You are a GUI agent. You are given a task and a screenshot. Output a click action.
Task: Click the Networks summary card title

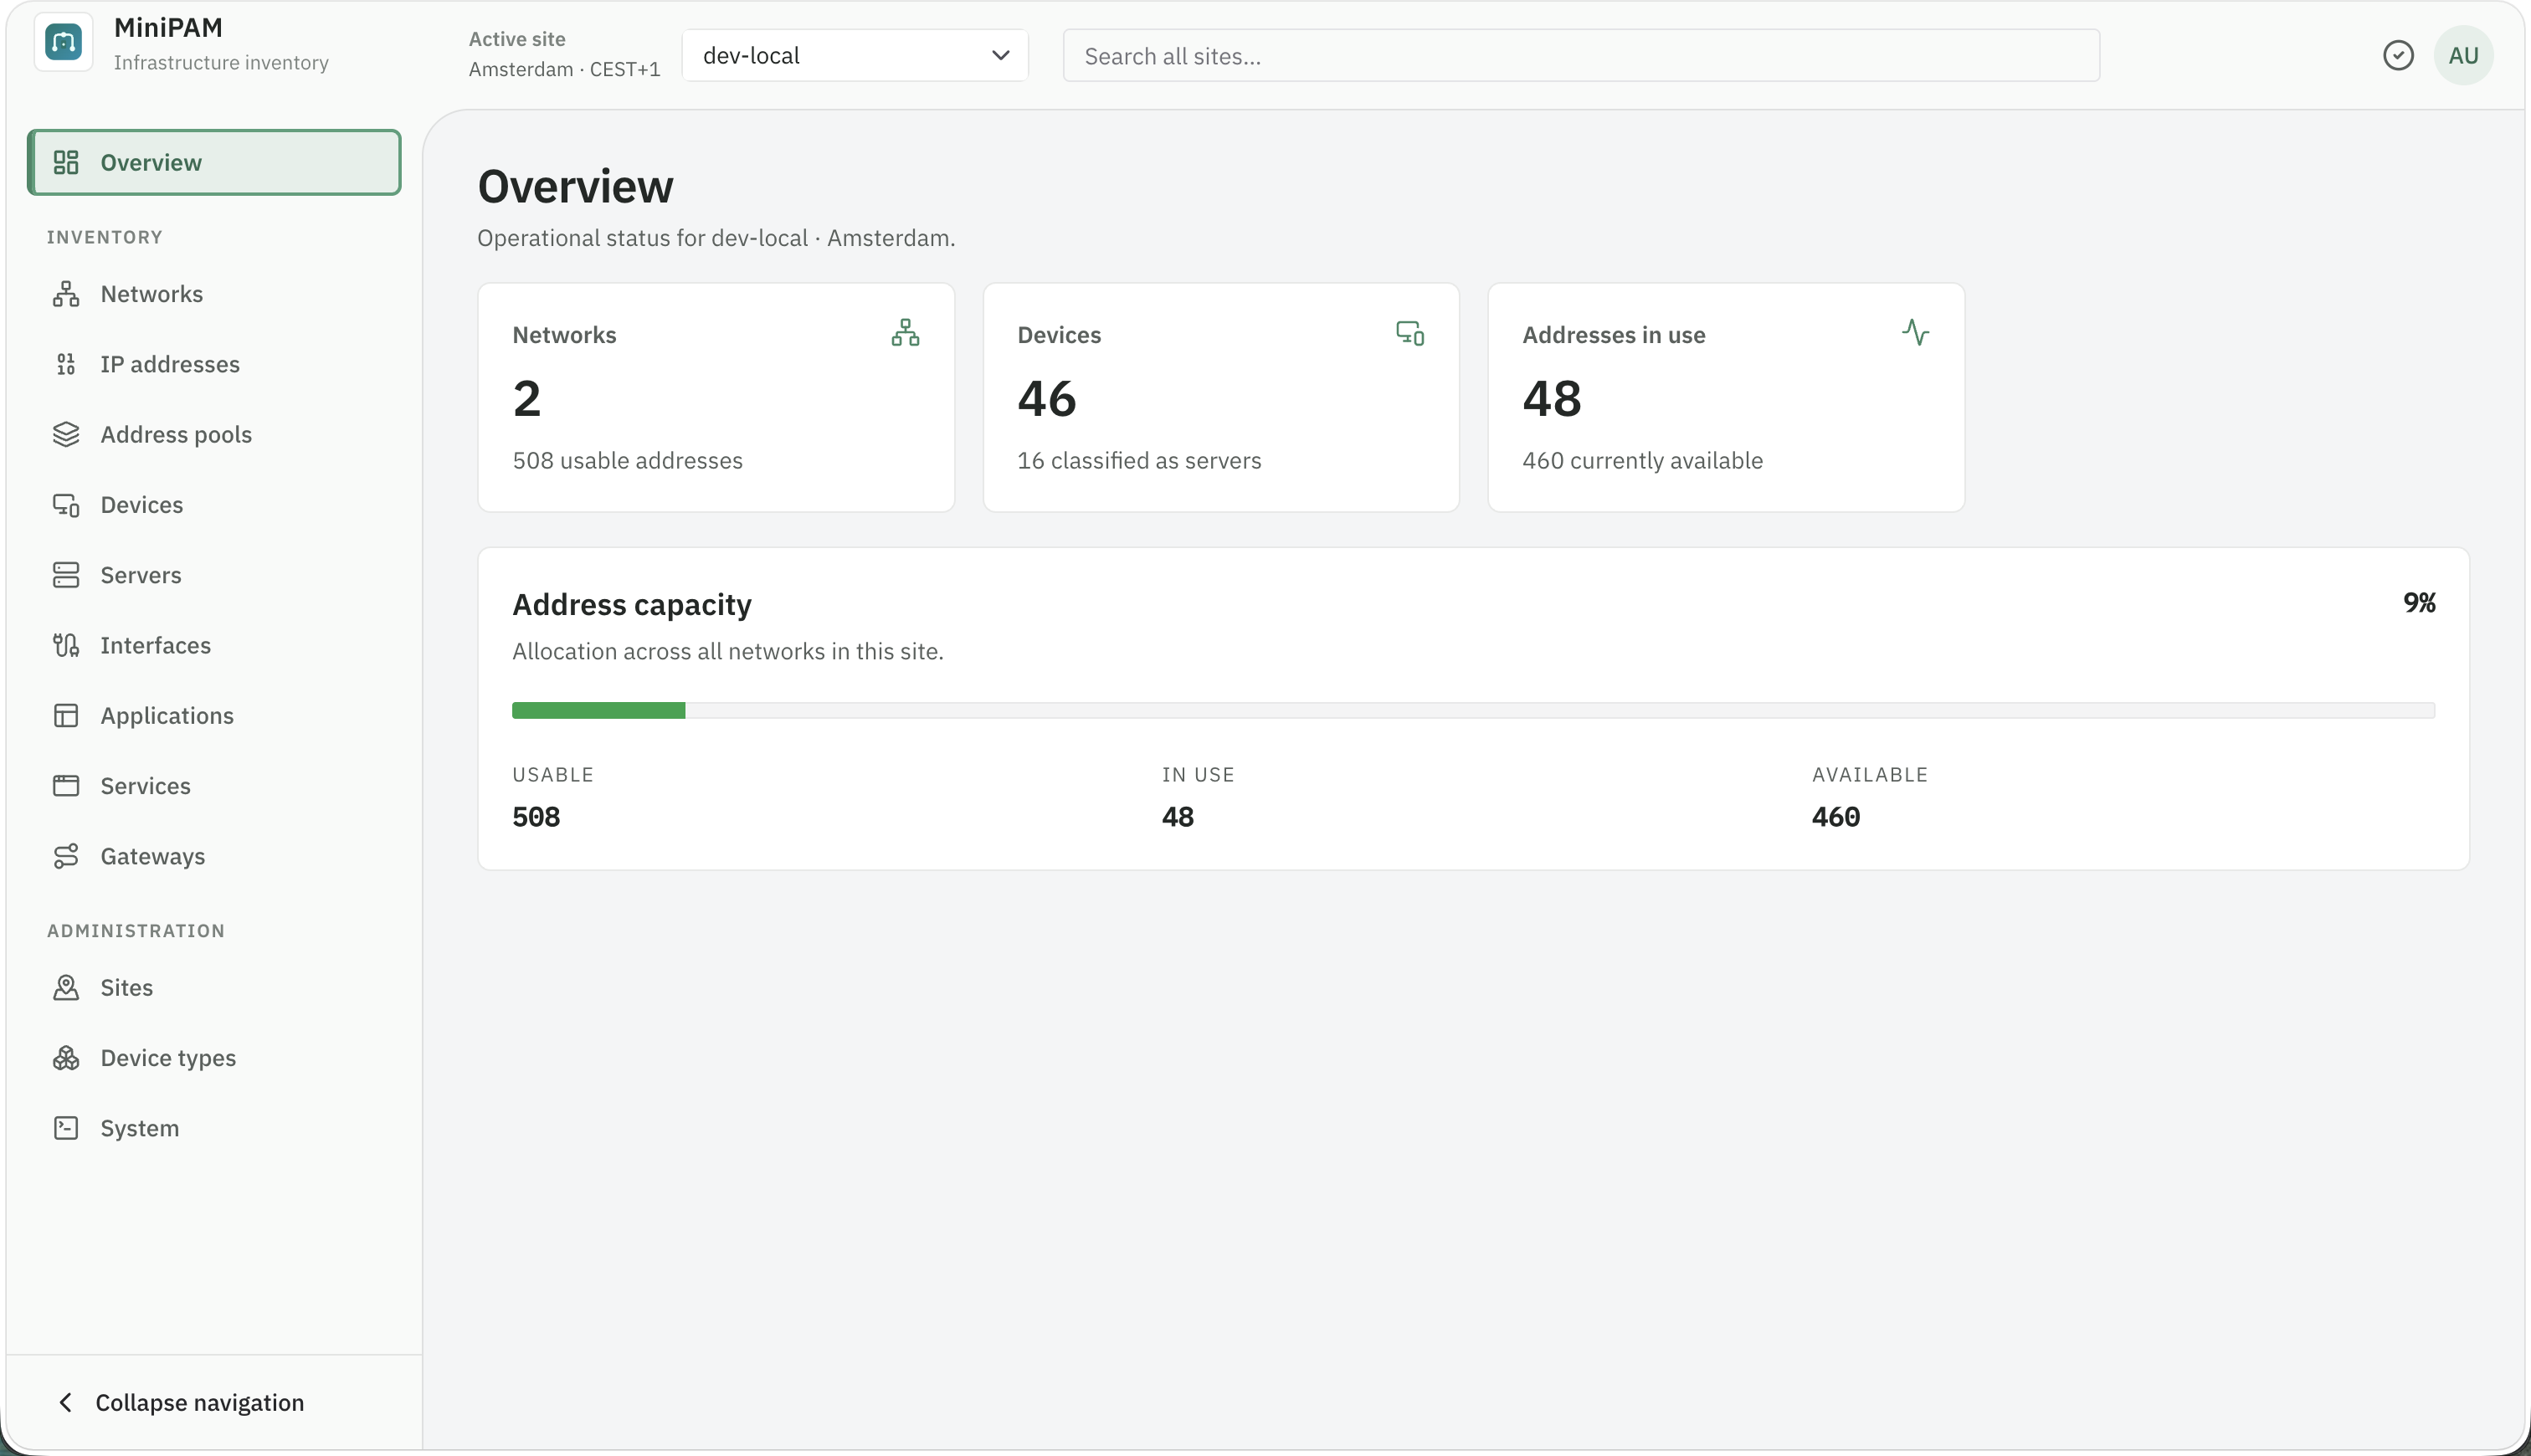pyautogui.click(x=564, y=335)
